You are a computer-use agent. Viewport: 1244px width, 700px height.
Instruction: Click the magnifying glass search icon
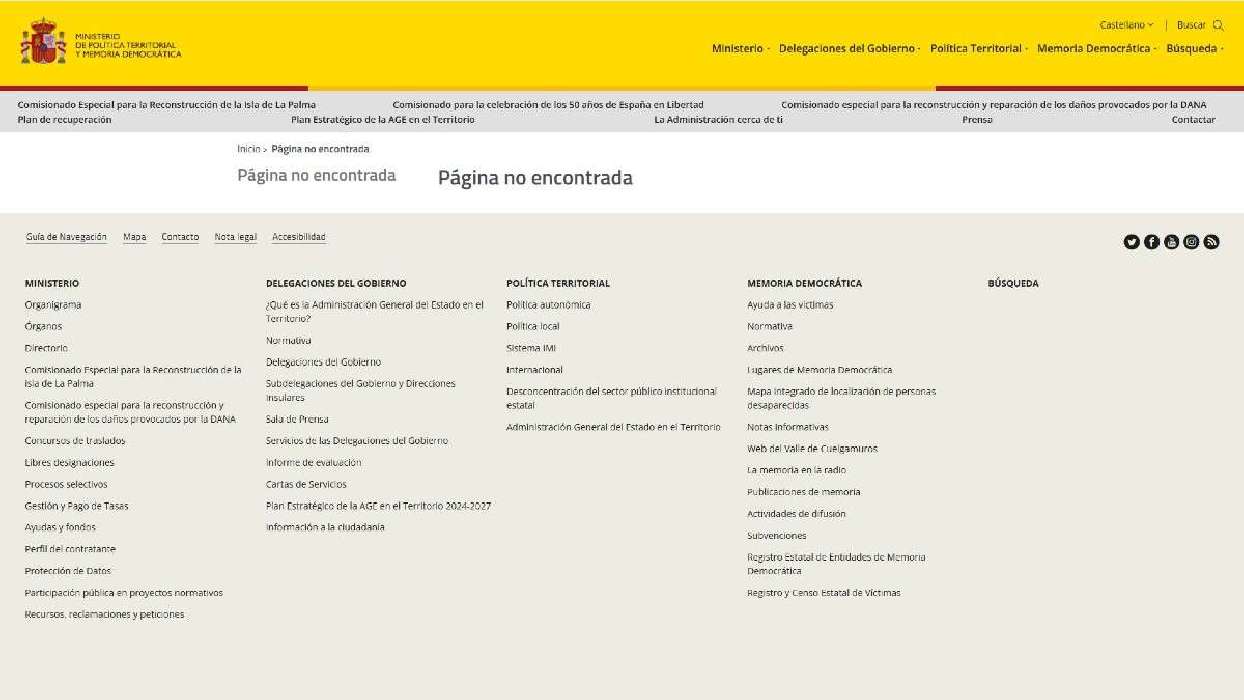[1218, 26]
